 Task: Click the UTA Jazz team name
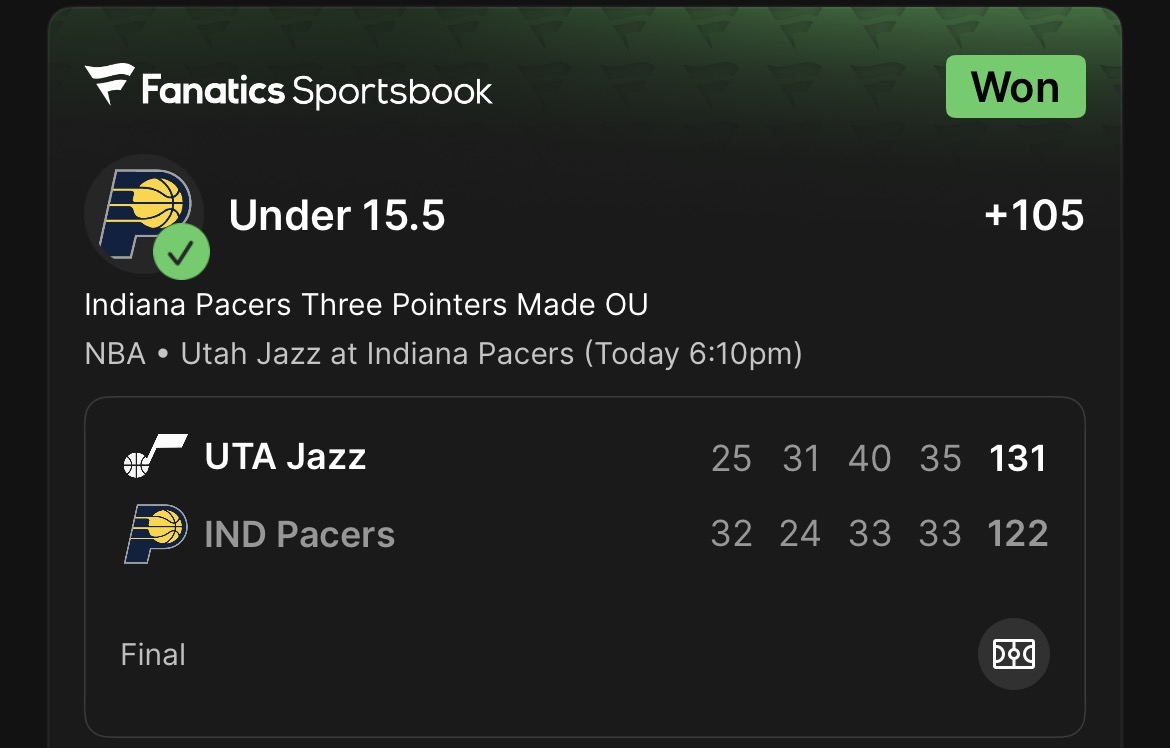tap(285, 457)
